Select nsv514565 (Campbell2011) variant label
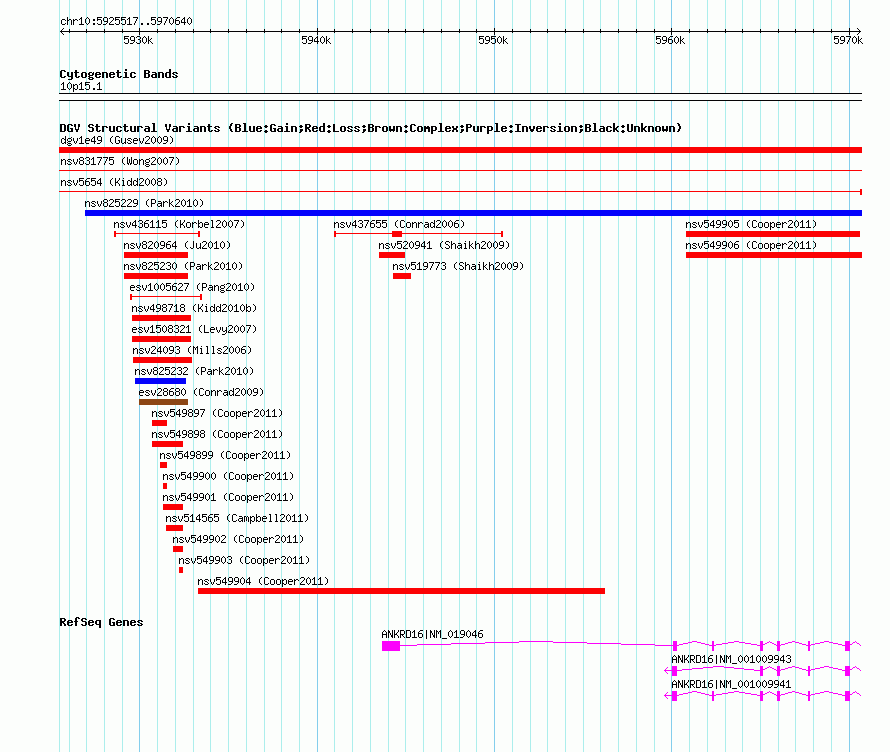This screenshot has width=890, height=752. coord(237,518)
